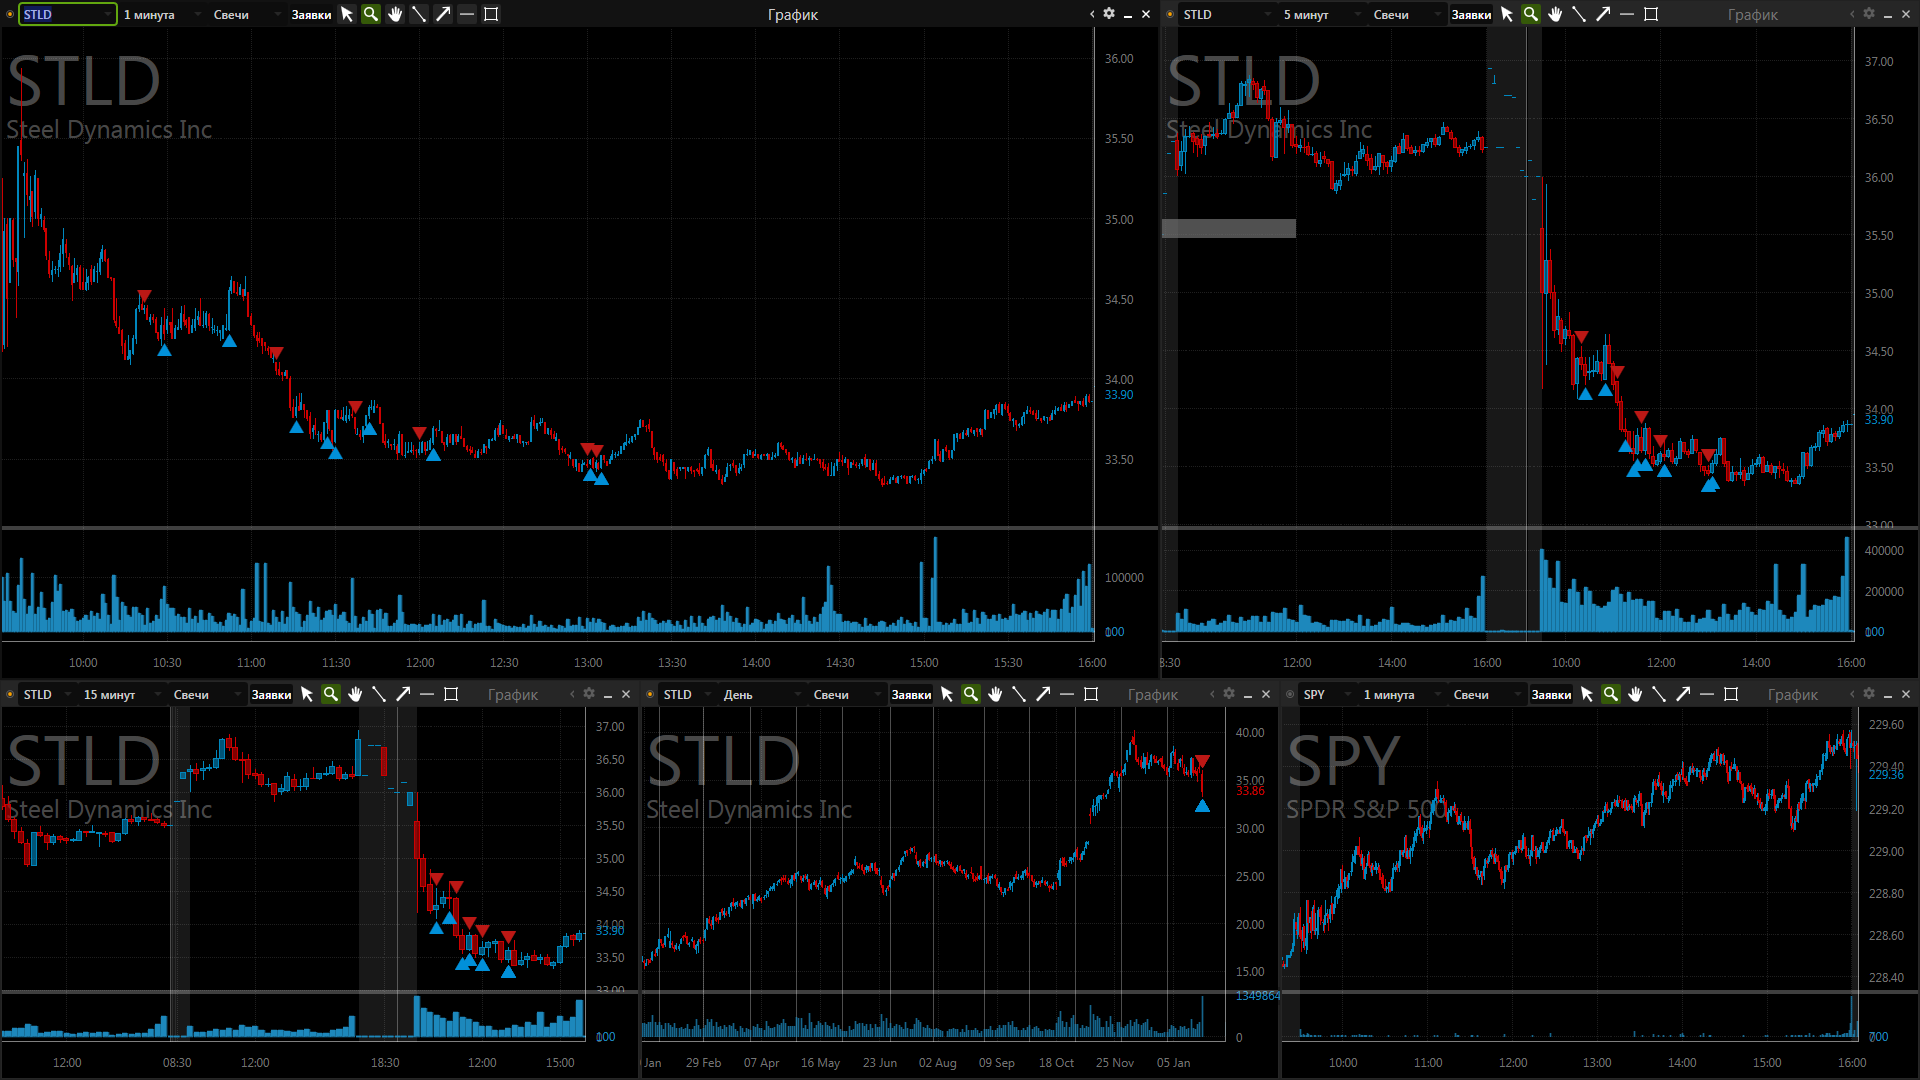Click the back chevron in 1-minute chart header
The height and width of the screenshot is (1080, 1920).
(1092, 14)
